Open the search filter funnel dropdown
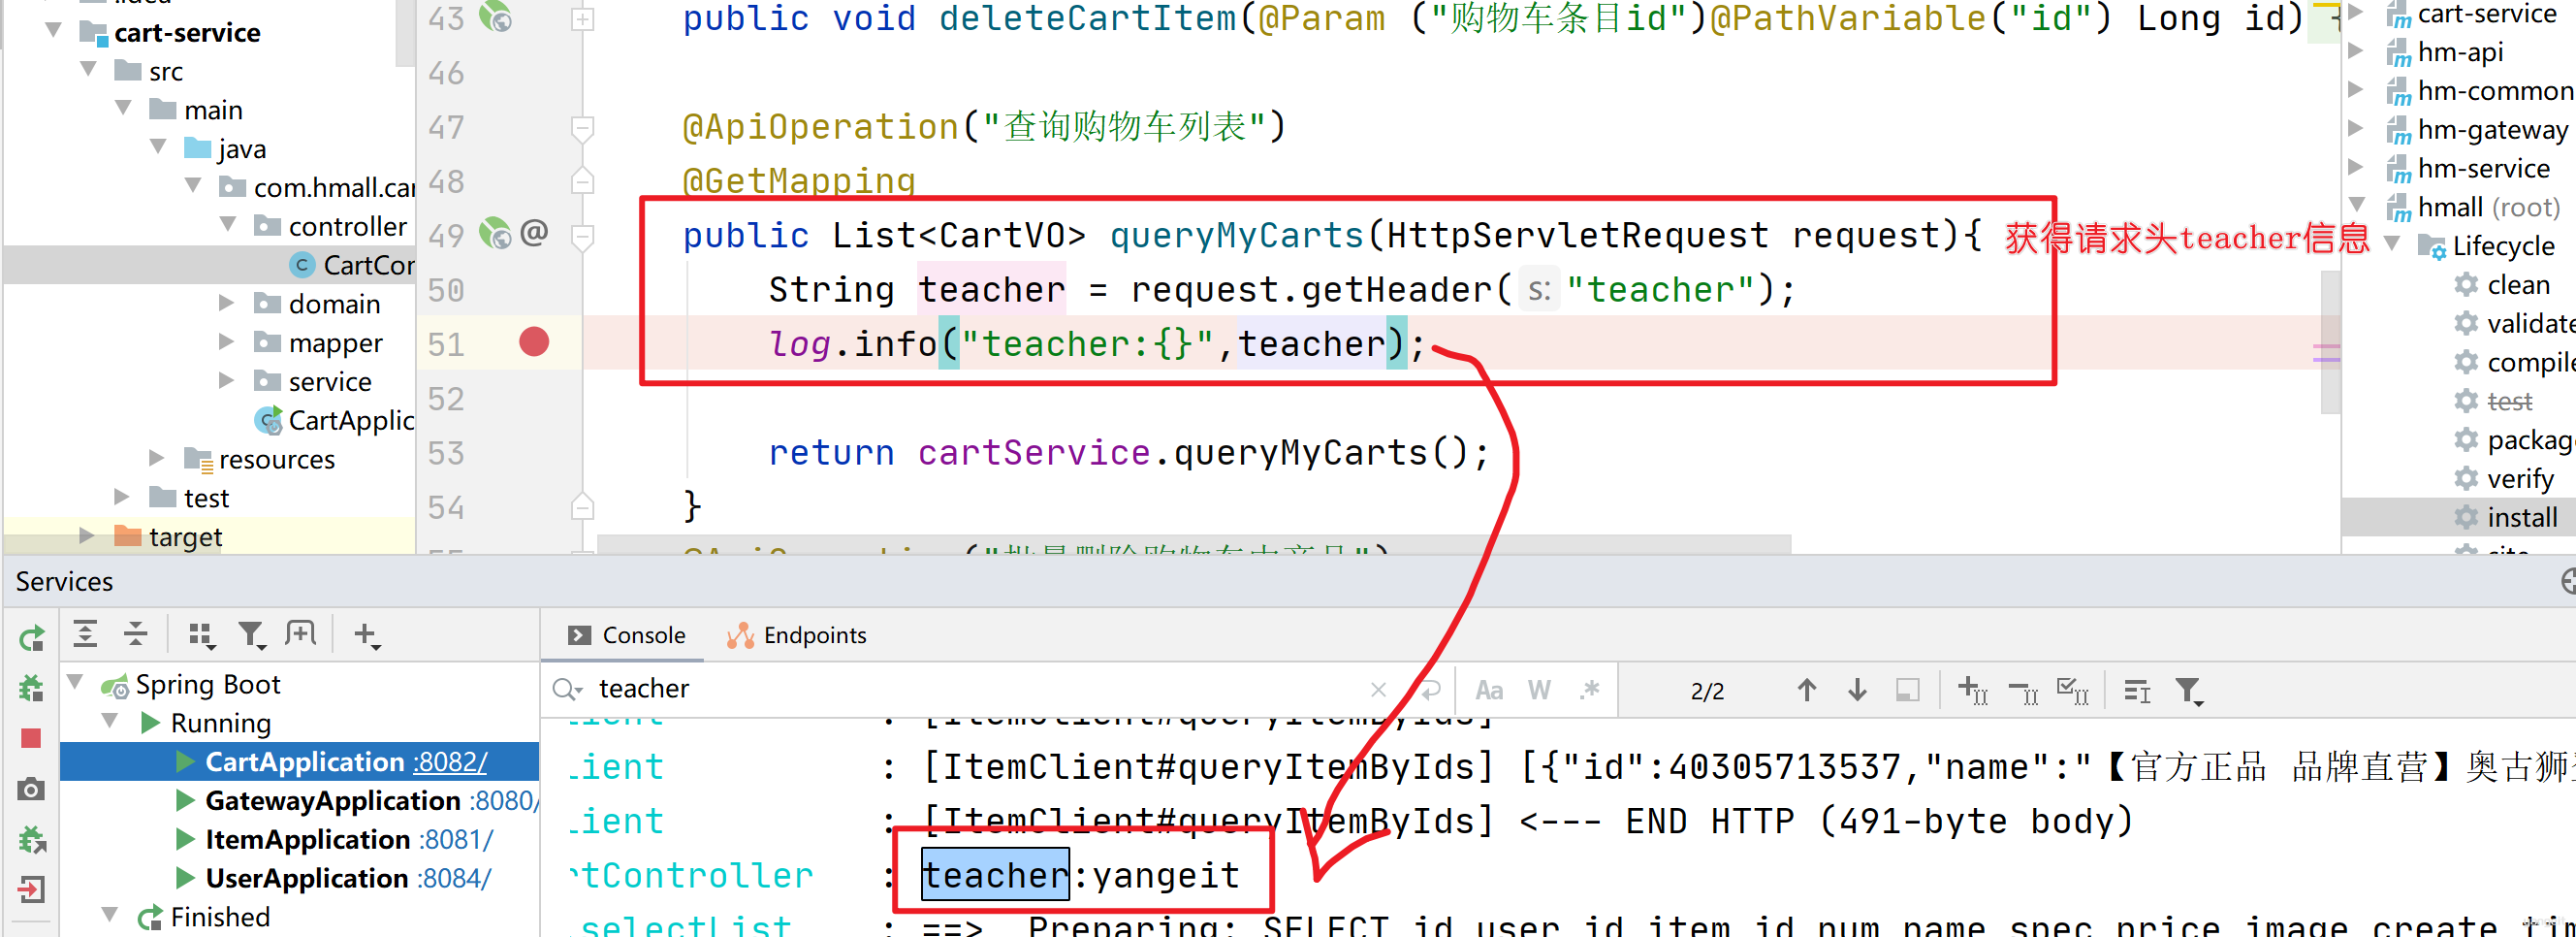The height and width of the screenshot is (937, 2576). [2189, 691]
